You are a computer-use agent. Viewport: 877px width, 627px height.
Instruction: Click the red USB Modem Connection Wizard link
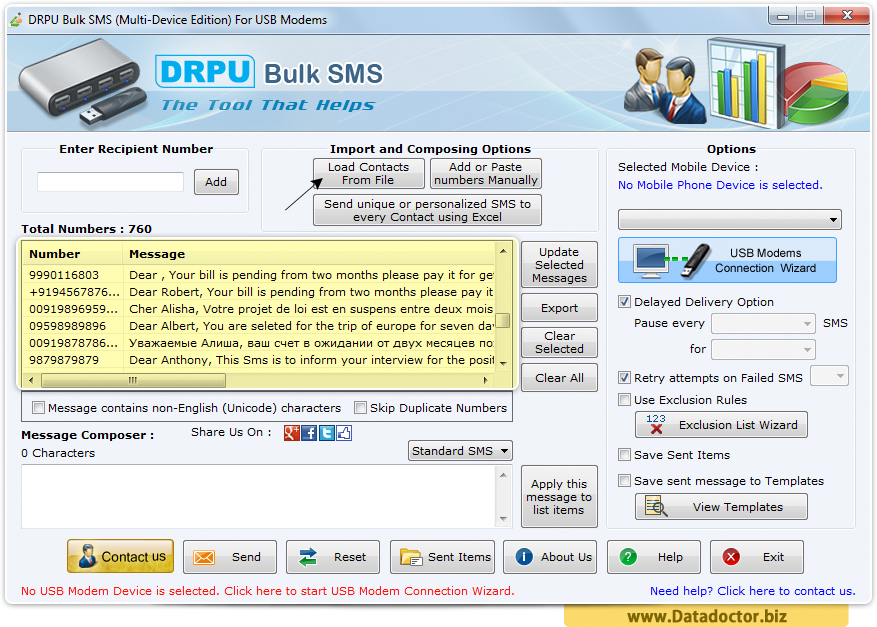click(267, 591)
